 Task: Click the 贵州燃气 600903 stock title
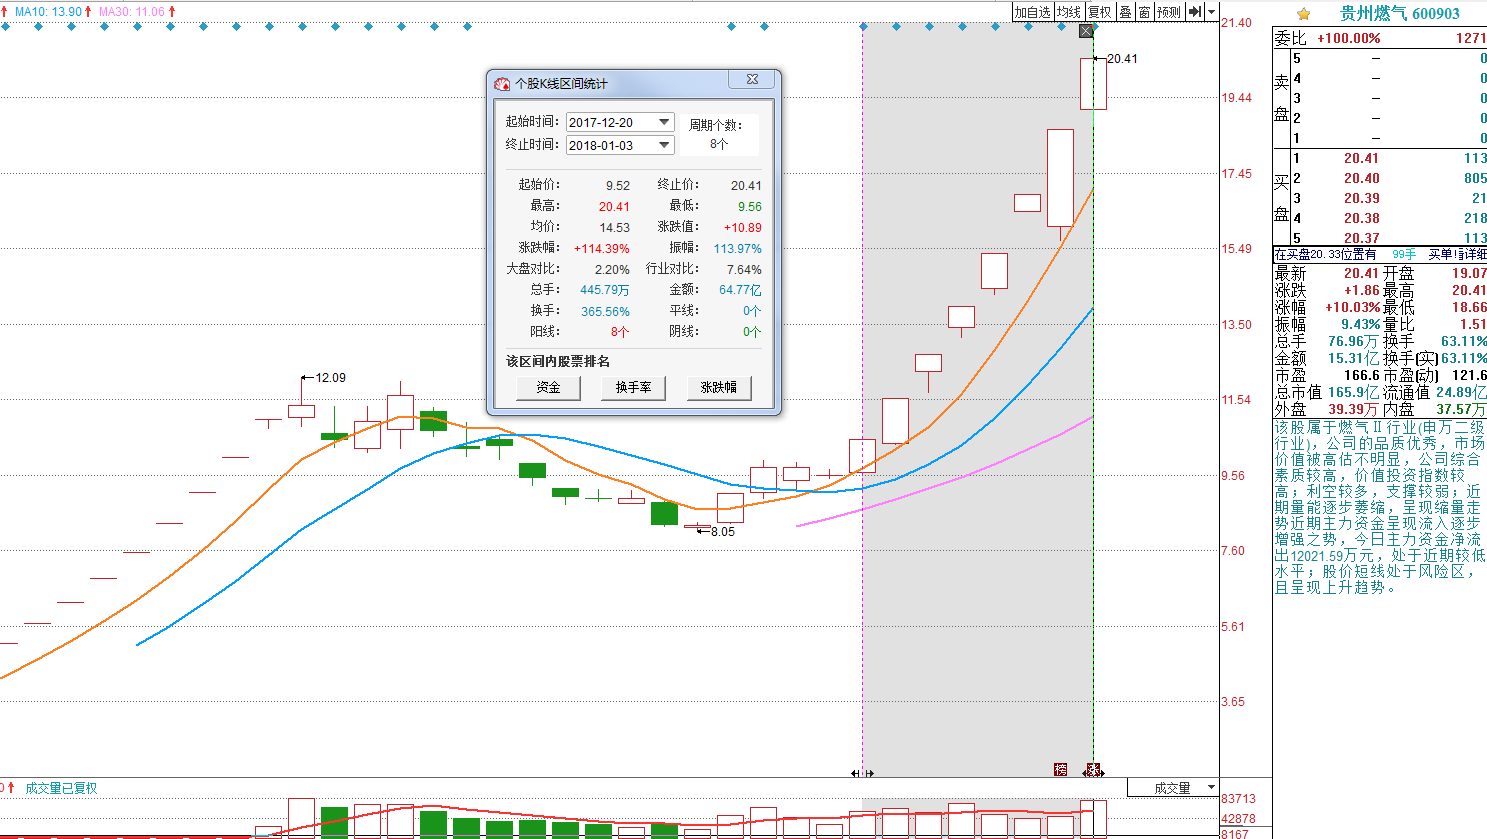[1400, 13]
